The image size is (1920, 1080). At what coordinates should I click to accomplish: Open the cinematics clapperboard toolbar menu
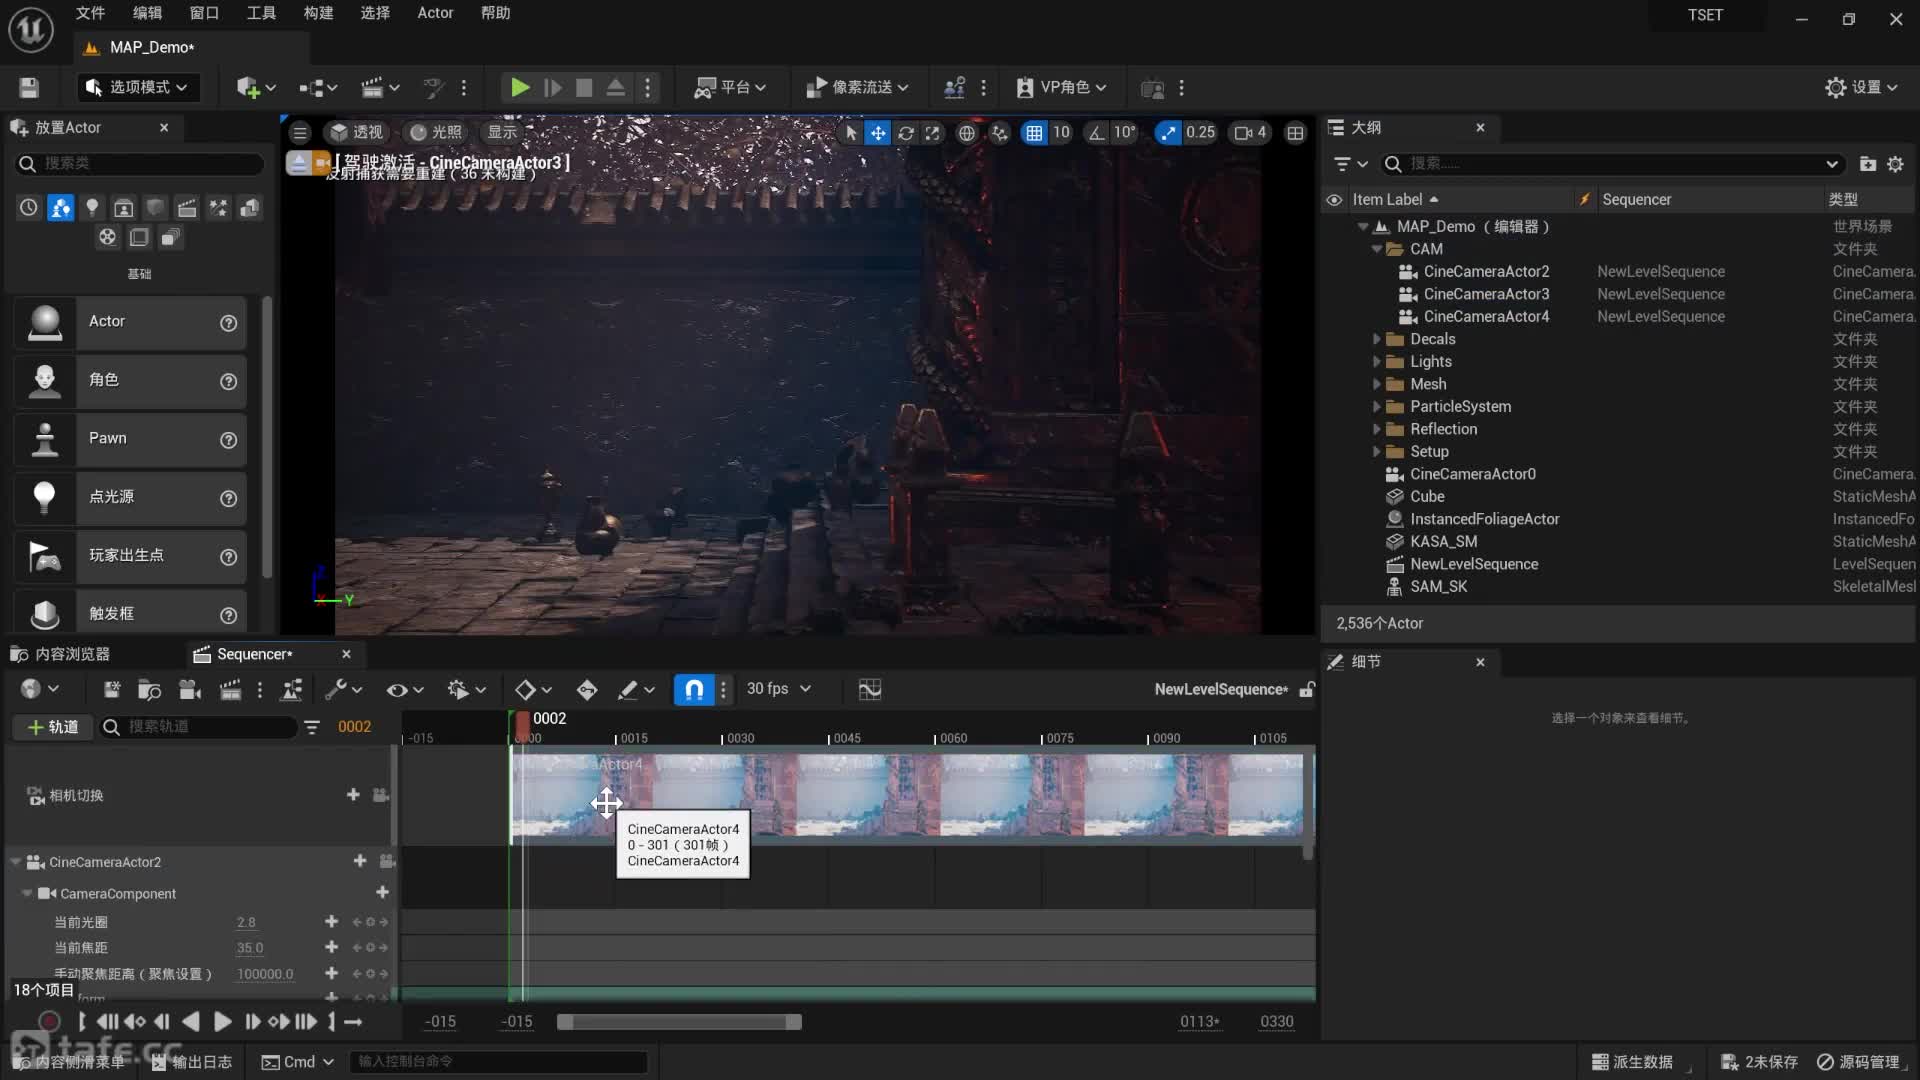[x=380, y=88]
